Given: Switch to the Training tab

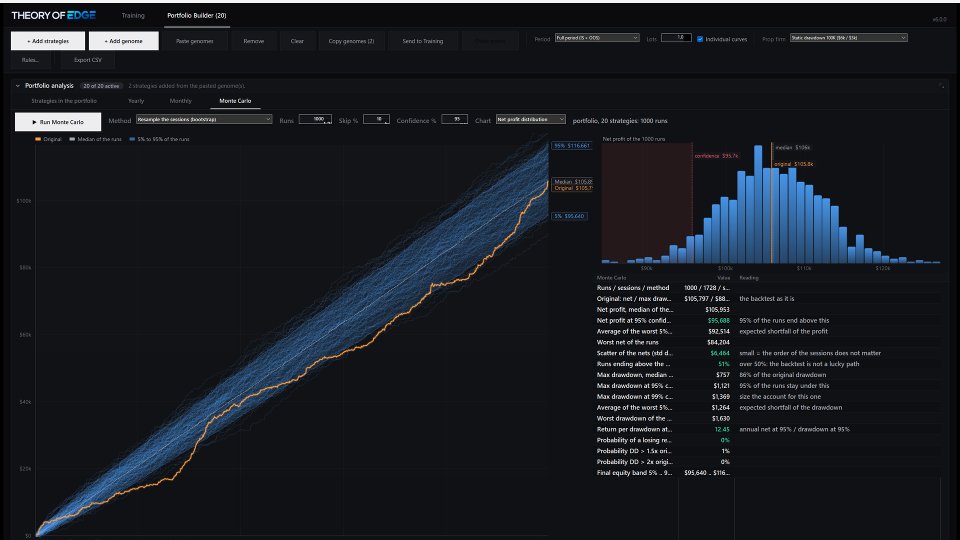Looking at the screenshot, I should coord(133,15).
